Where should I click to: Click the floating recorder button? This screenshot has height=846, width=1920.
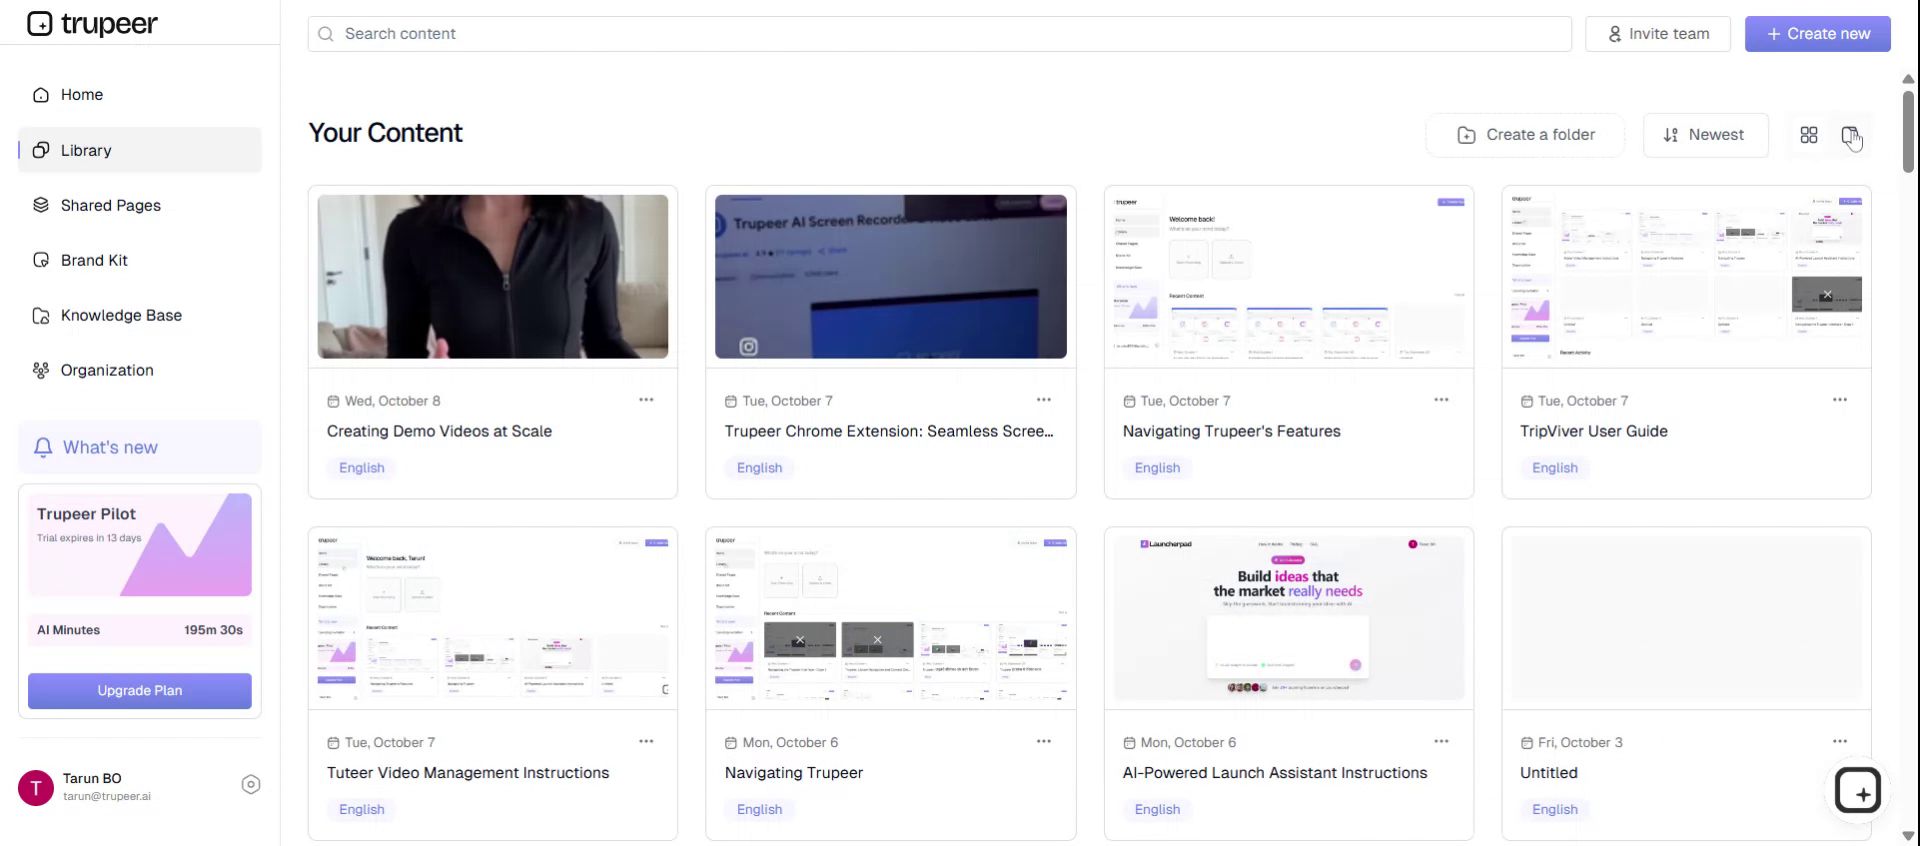1858,792
